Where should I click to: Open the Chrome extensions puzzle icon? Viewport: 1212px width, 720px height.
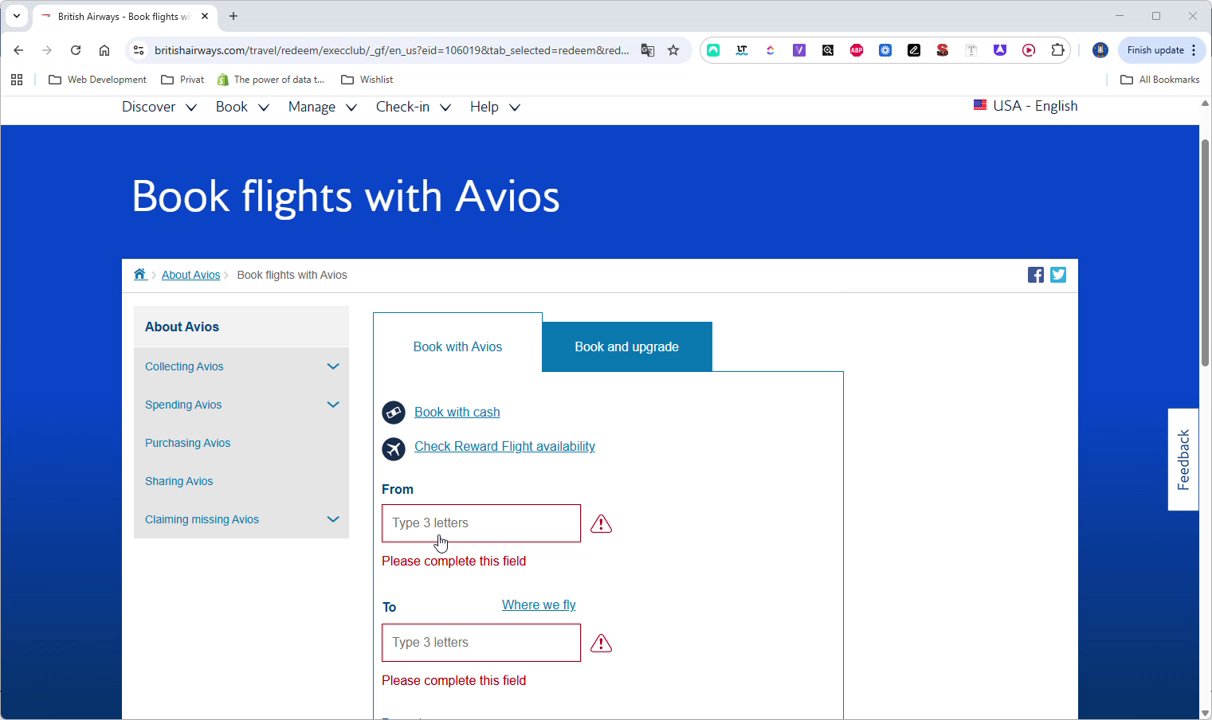point(1058,50)
